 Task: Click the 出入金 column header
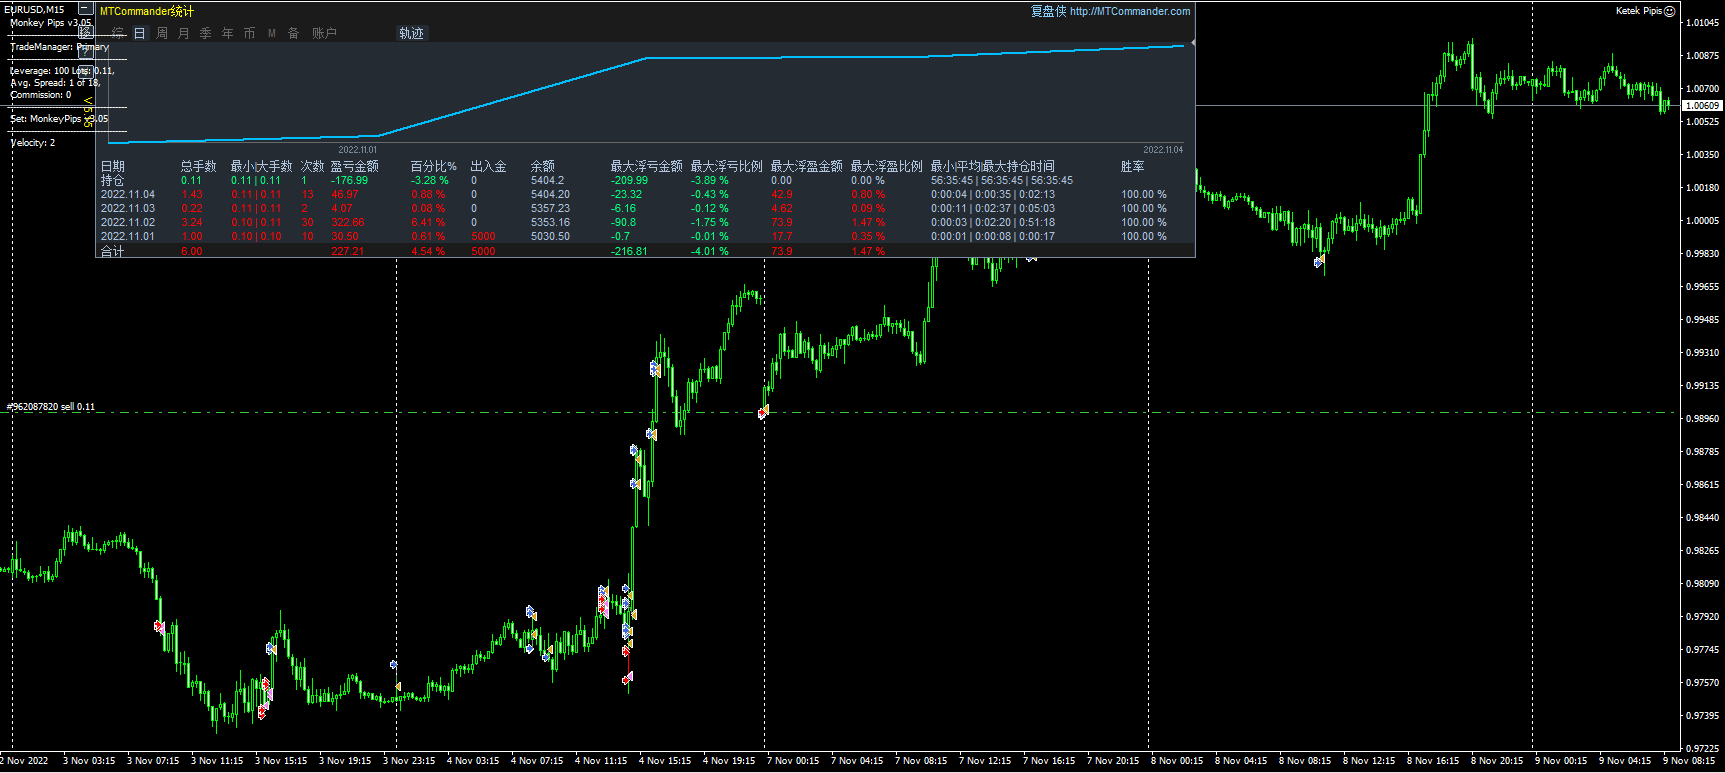point(489,166)
